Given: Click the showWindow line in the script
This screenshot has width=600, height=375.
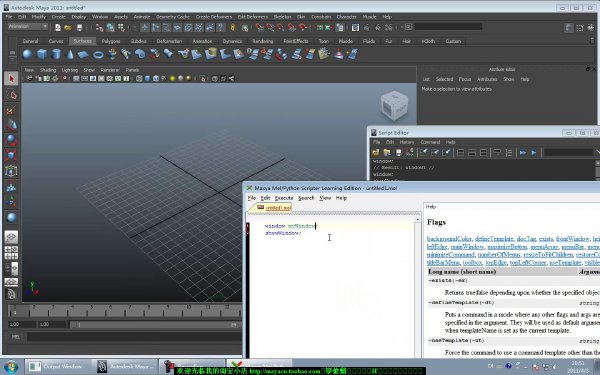Looking at the screenshot, I should click(283, 233).
